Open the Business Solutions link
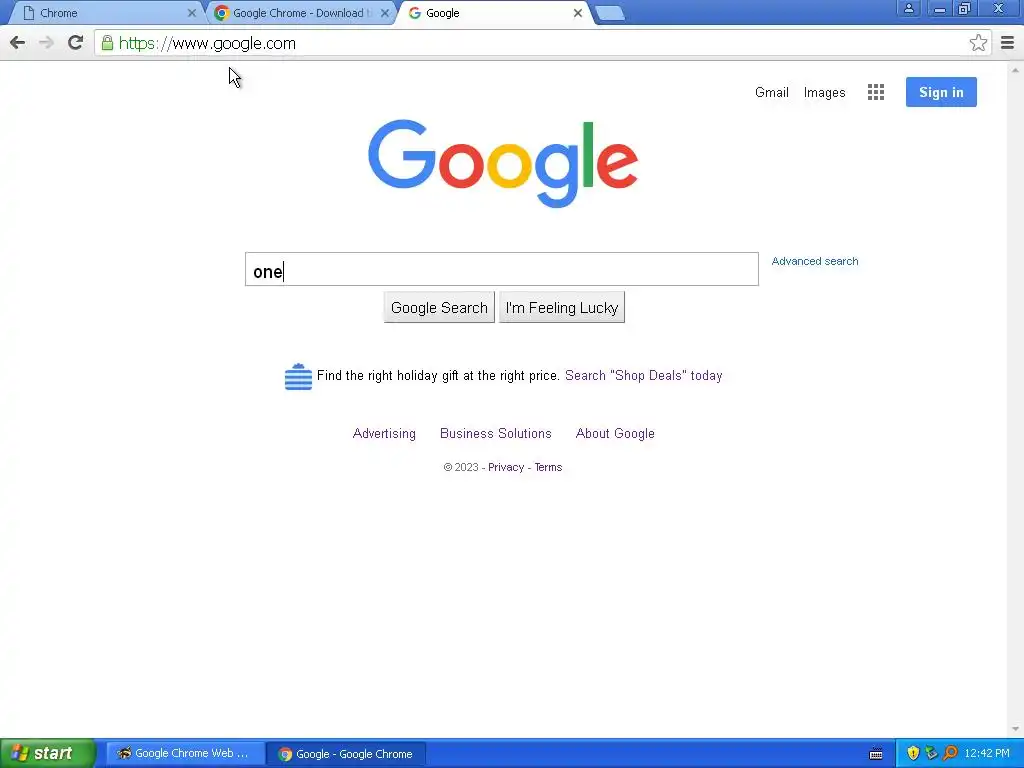Screen dimensions: 1024x768 click(496, 434)
